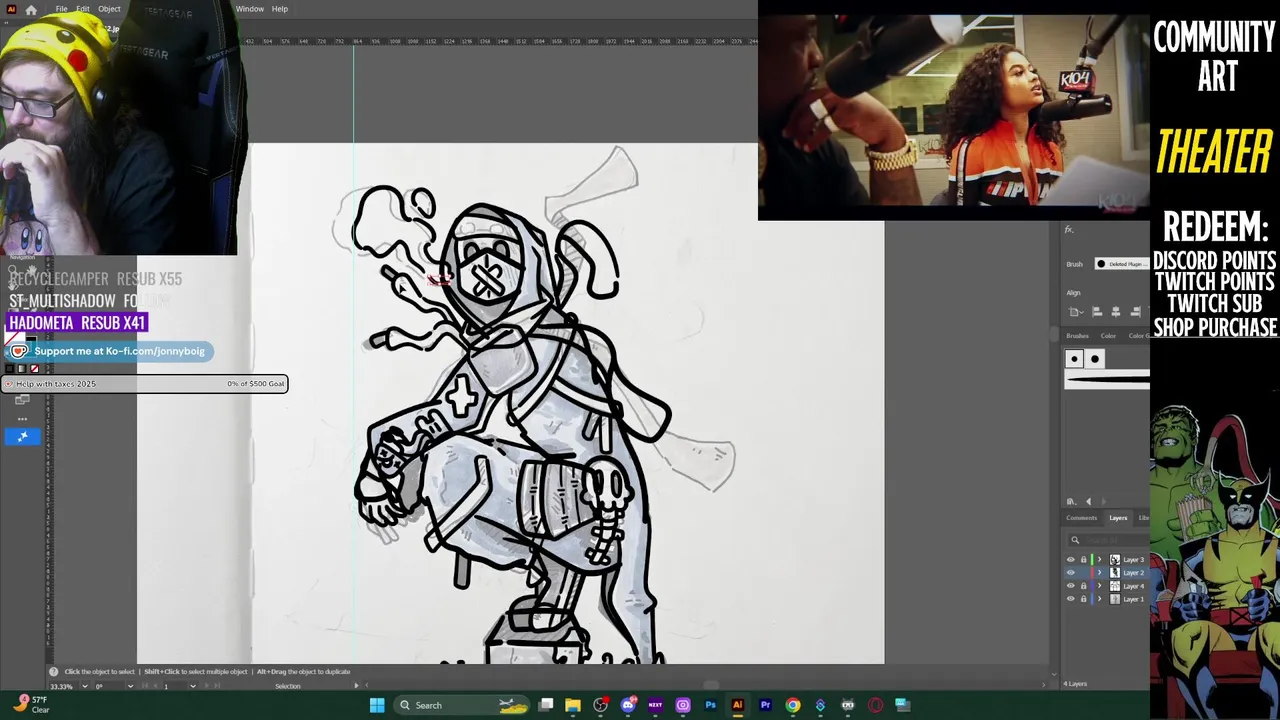The height and width of the screenshot is (720, 1280).
Task: Click the Ko-fi support link banner
Action: [109, 351]
